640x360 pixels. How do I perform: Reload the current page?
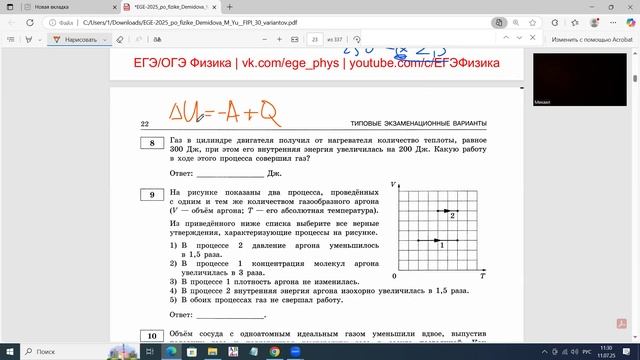30,23
